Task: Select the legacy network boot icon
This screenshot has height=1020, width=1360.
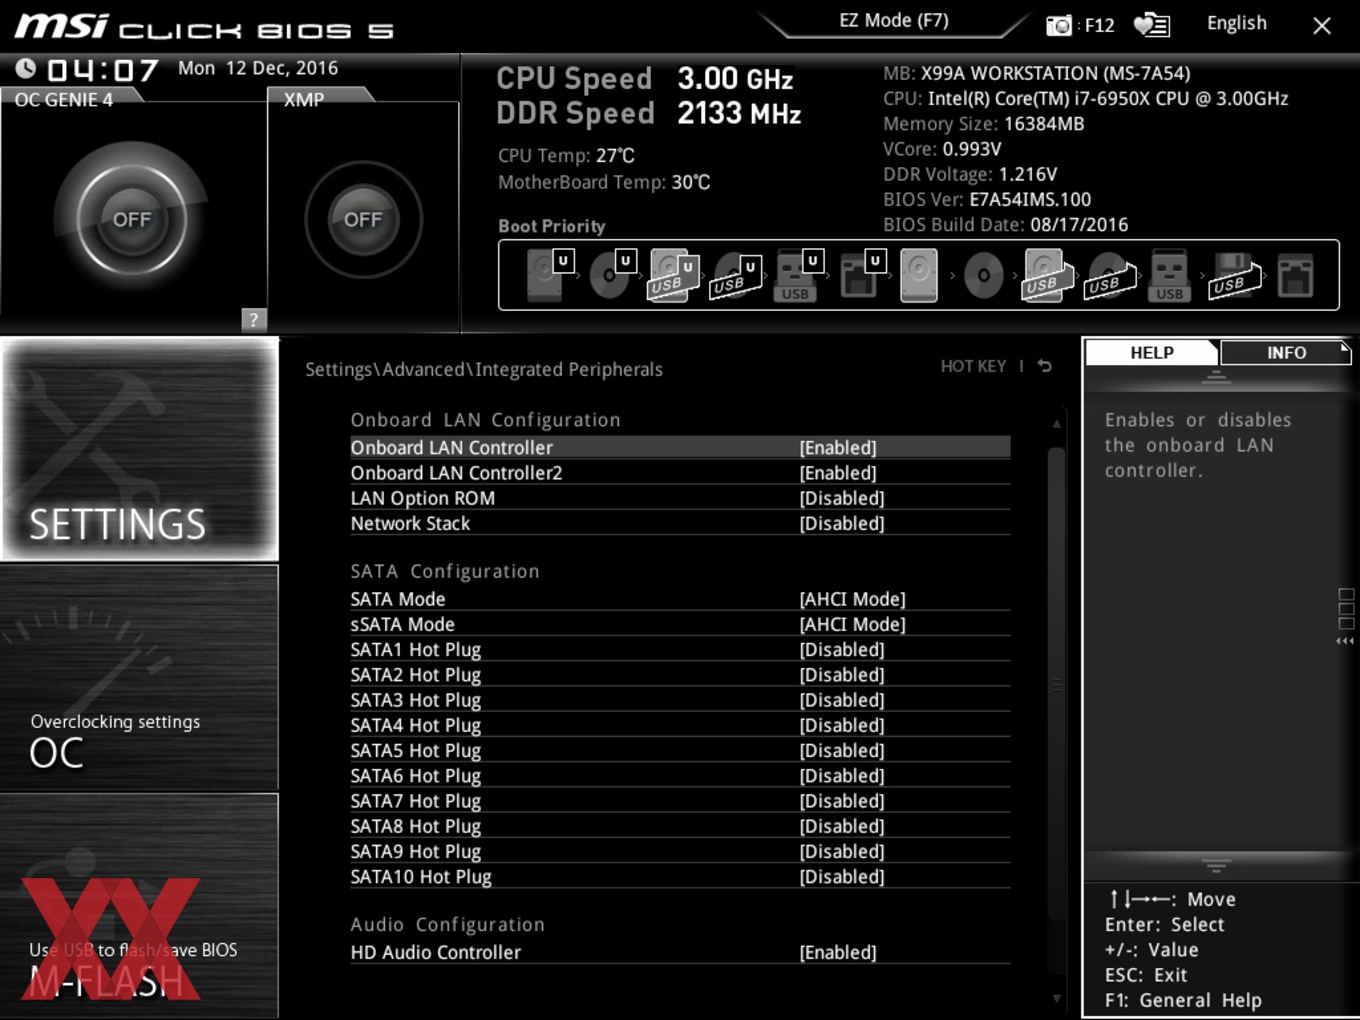Action: coord(1295,275)
